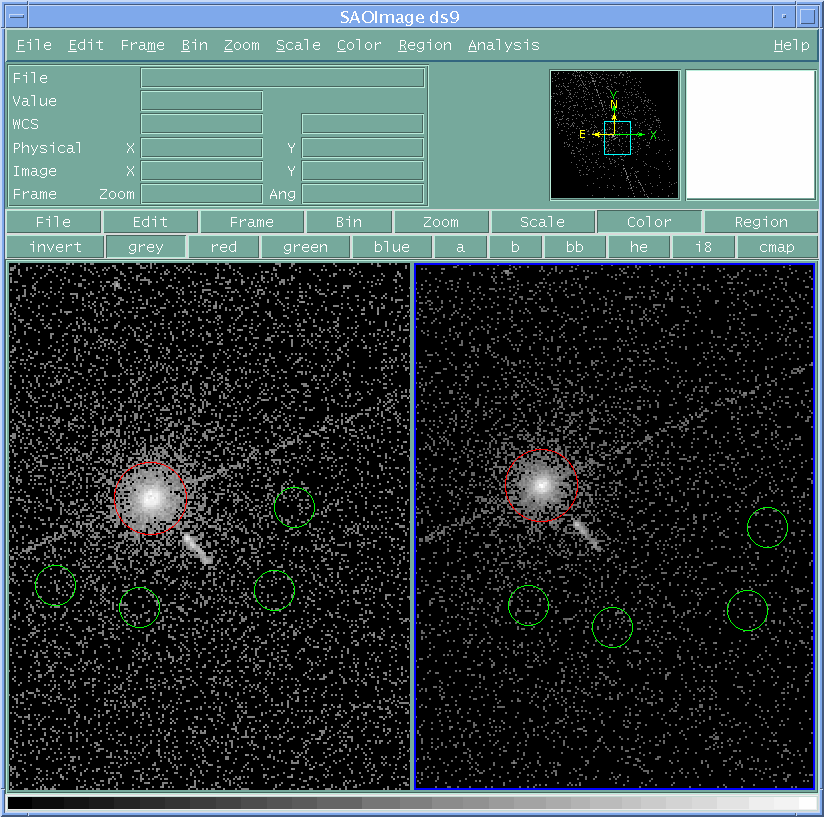Click the Image Y field
Screen dimensions: 824x817
363,171
